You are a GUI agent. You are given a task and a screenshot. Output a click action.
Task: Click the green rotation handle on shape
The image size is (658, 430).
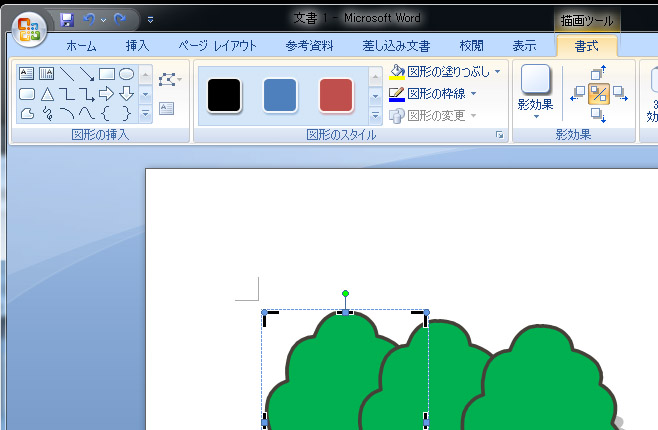[x=346, y=294]
